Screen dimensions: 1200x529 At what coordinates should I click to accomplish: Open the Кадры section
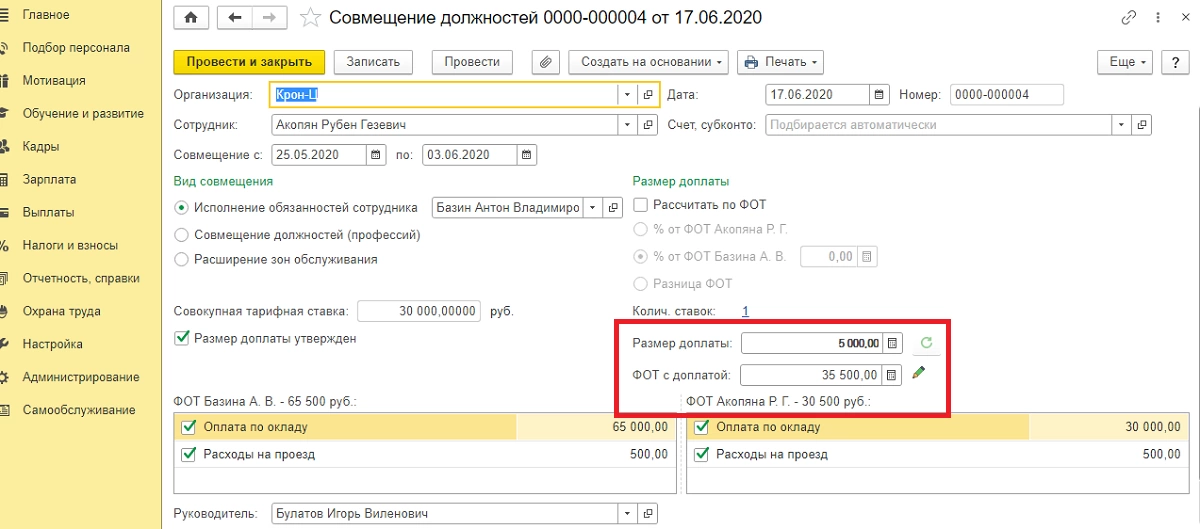(41, 146)
